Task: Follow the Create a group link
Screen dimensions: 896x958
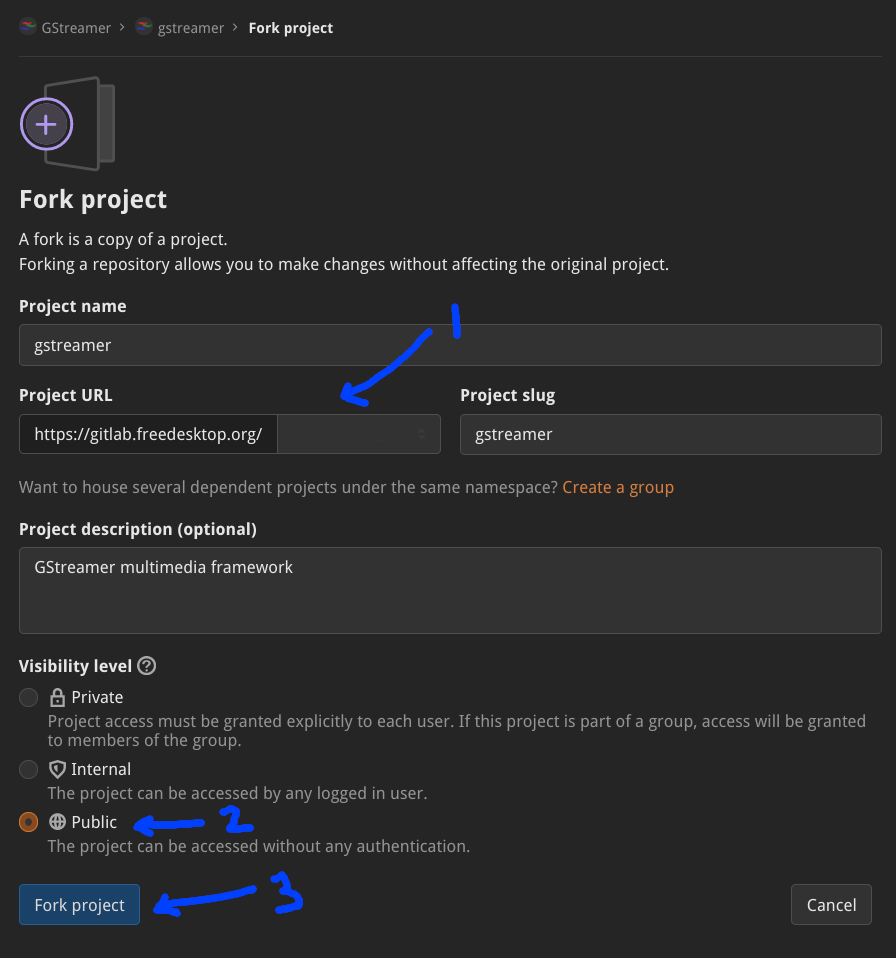Action: click(618, 488)
